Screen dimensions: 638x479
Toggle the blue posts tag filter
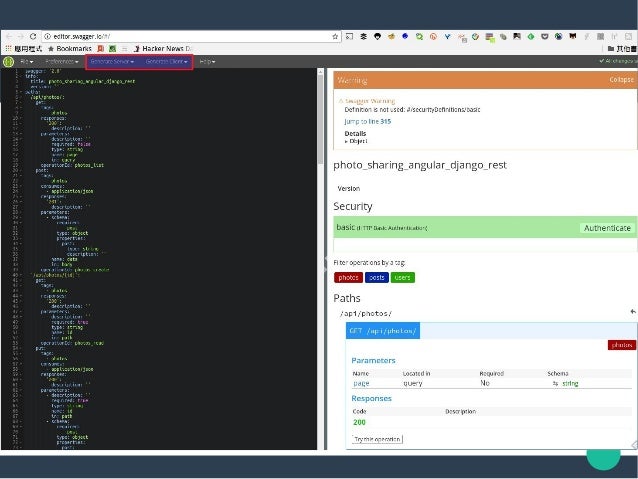(x=376, y=277)
